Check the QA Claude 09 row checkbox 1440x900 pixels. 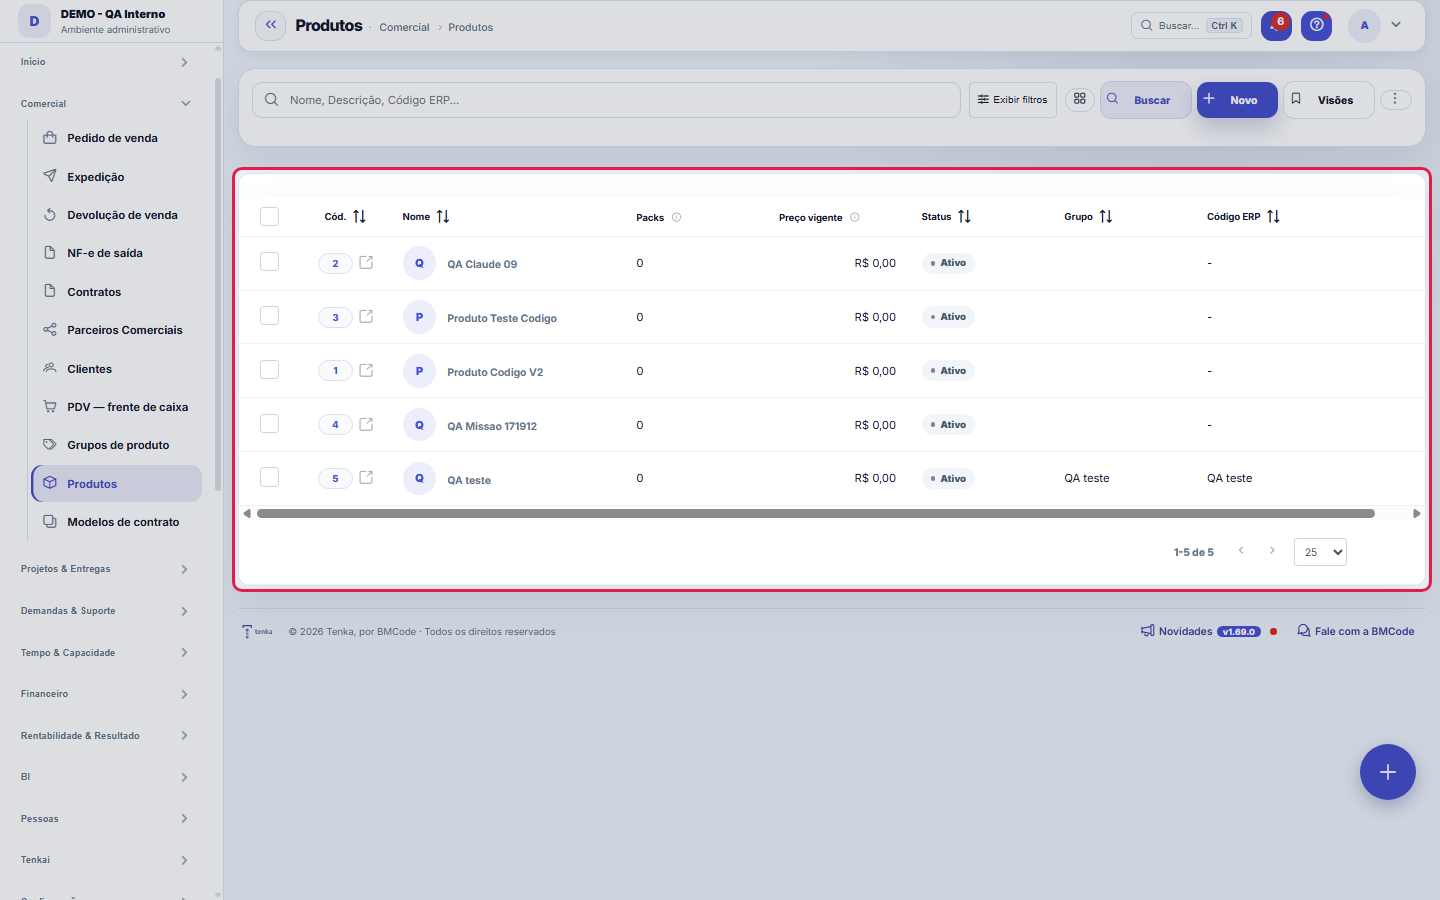(x=269, y=262)
